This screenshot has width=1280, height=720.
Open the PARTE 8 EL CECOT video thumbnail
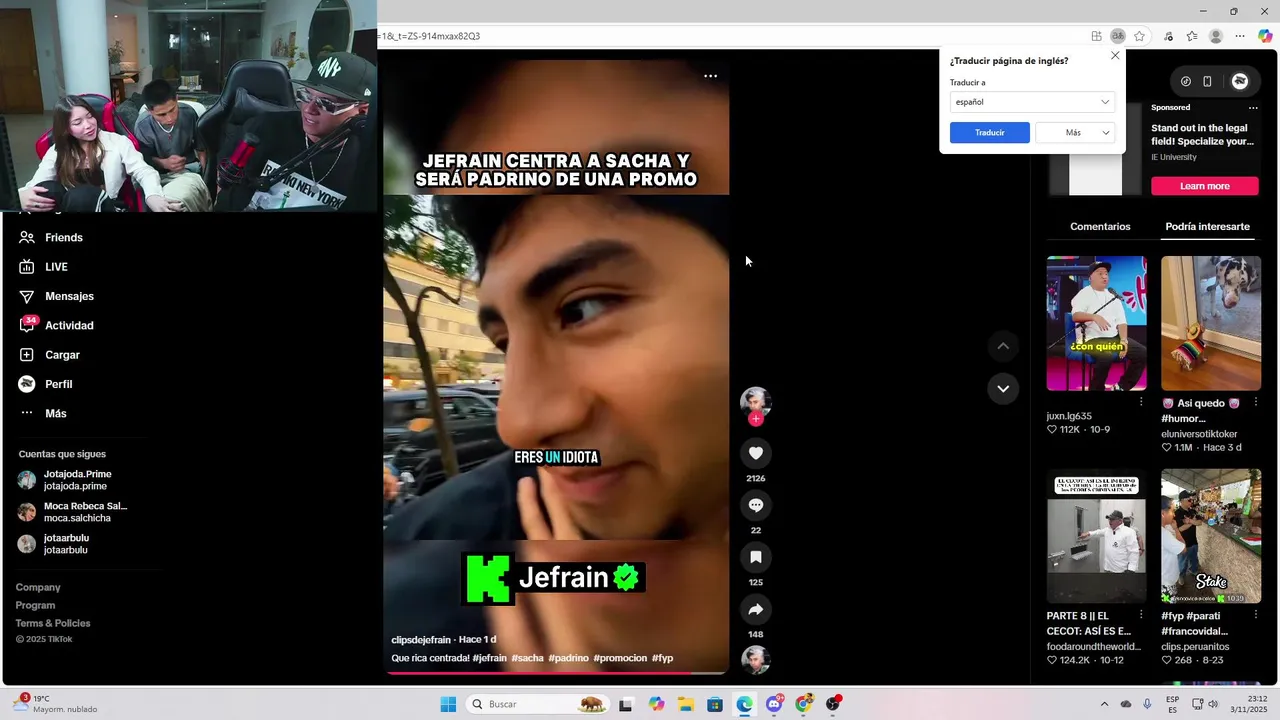pyautogui.click(x=1097, y=537)
